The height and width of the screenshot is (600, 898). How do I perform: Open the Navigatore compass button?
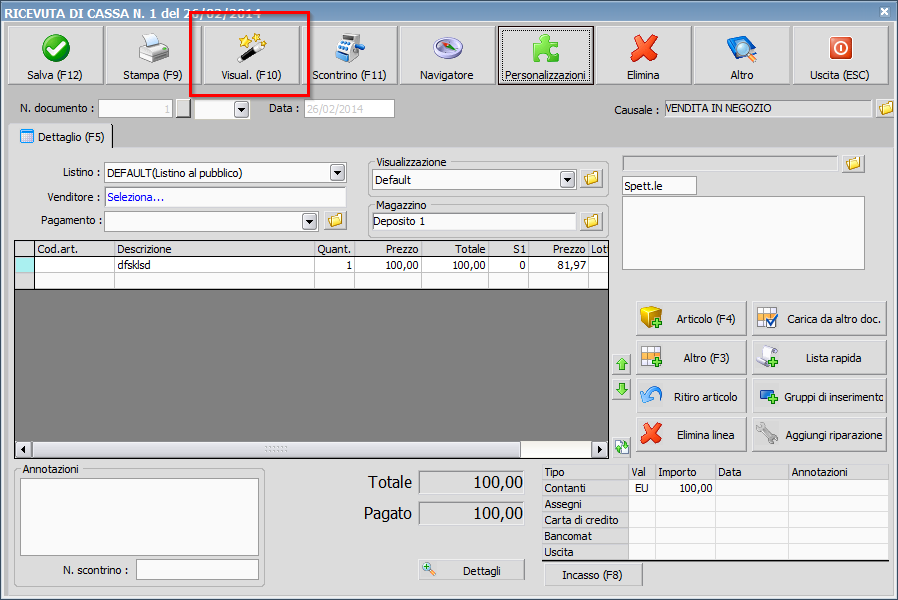click(447, 56)
